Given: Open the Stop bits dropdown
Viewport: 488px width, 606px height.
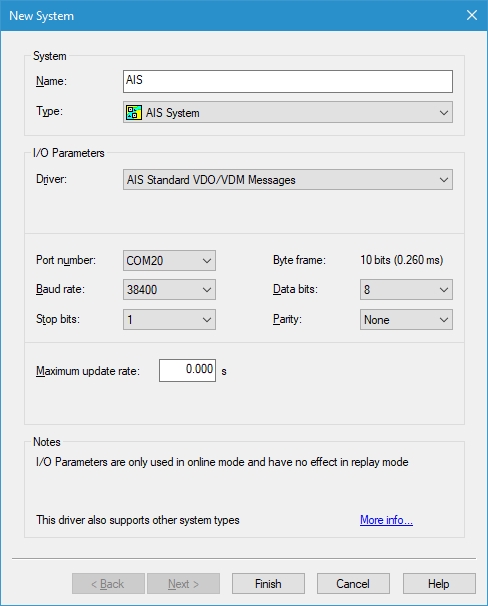Looking at the screenshot, I should click(169, 320).
